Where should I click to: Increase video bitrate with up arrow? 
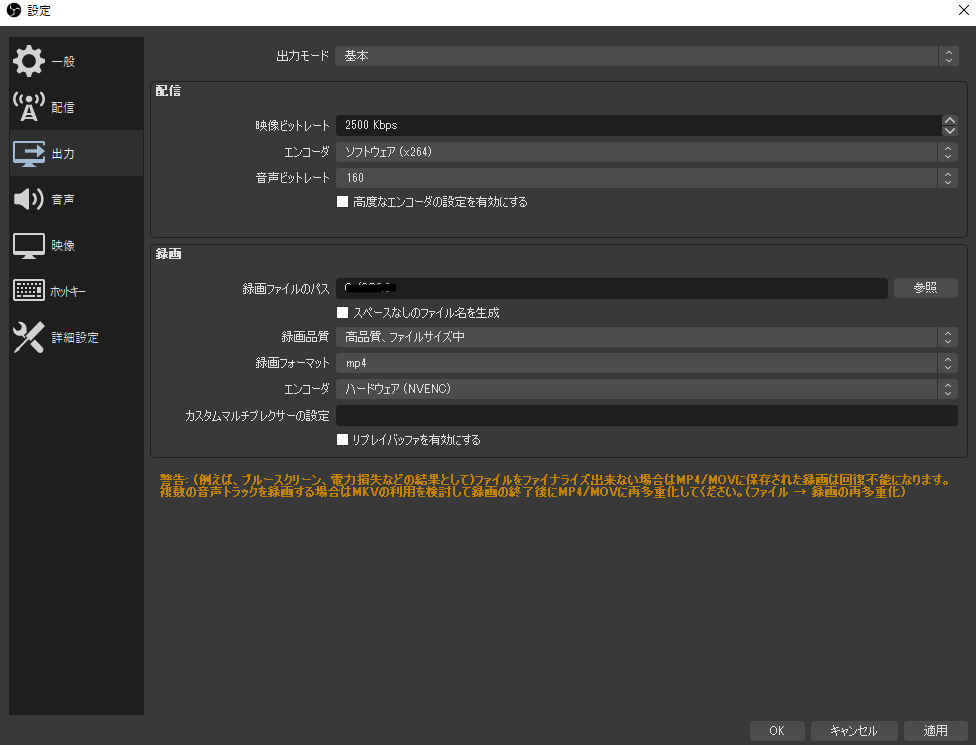coord(949,121)
